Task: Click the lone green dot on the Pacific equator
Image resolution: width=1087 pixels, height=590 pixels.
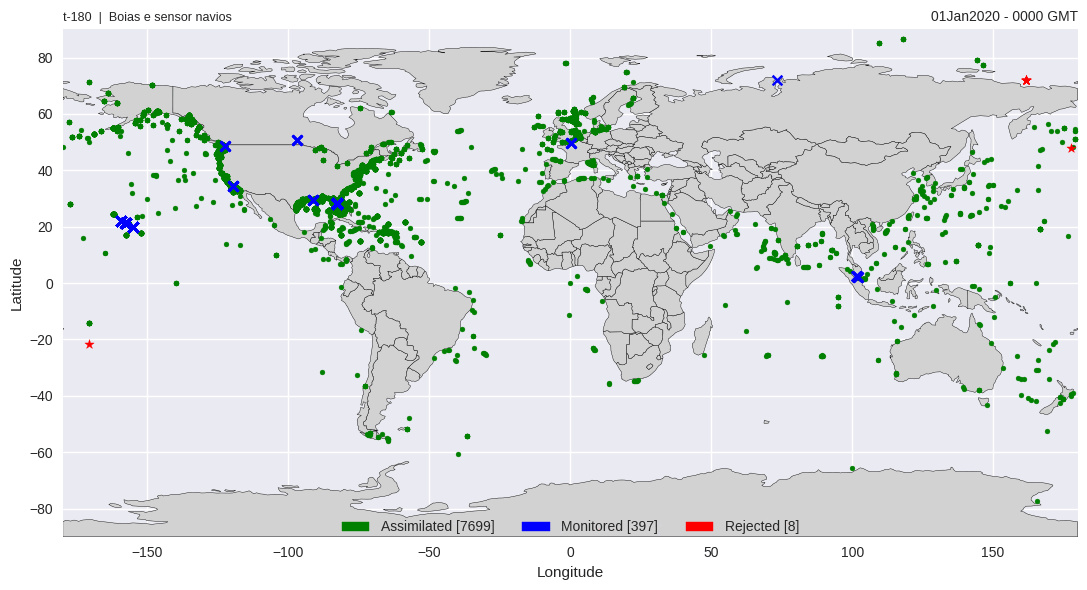Action: point(176,283)
